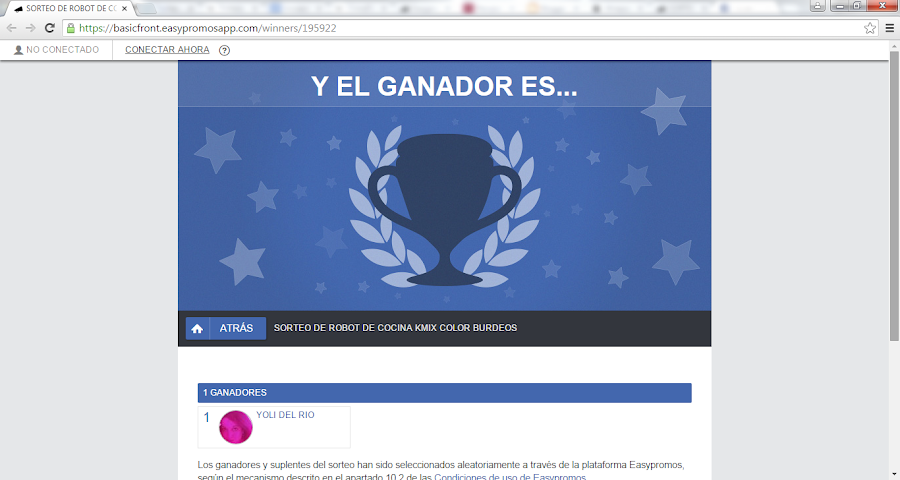This screenshot has height=480, width=900.
Task: Minimize the Chrome window
Action: click(840, 6)
